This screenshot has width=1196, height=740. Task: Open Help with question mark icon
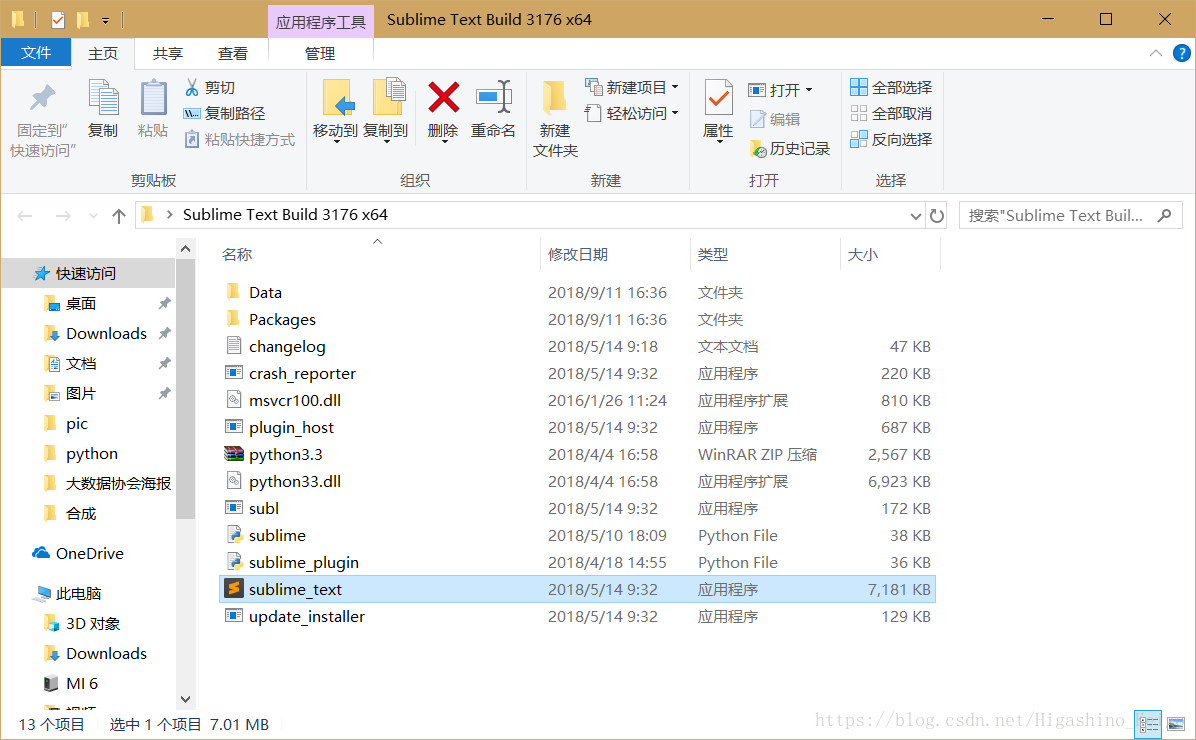1182,53
